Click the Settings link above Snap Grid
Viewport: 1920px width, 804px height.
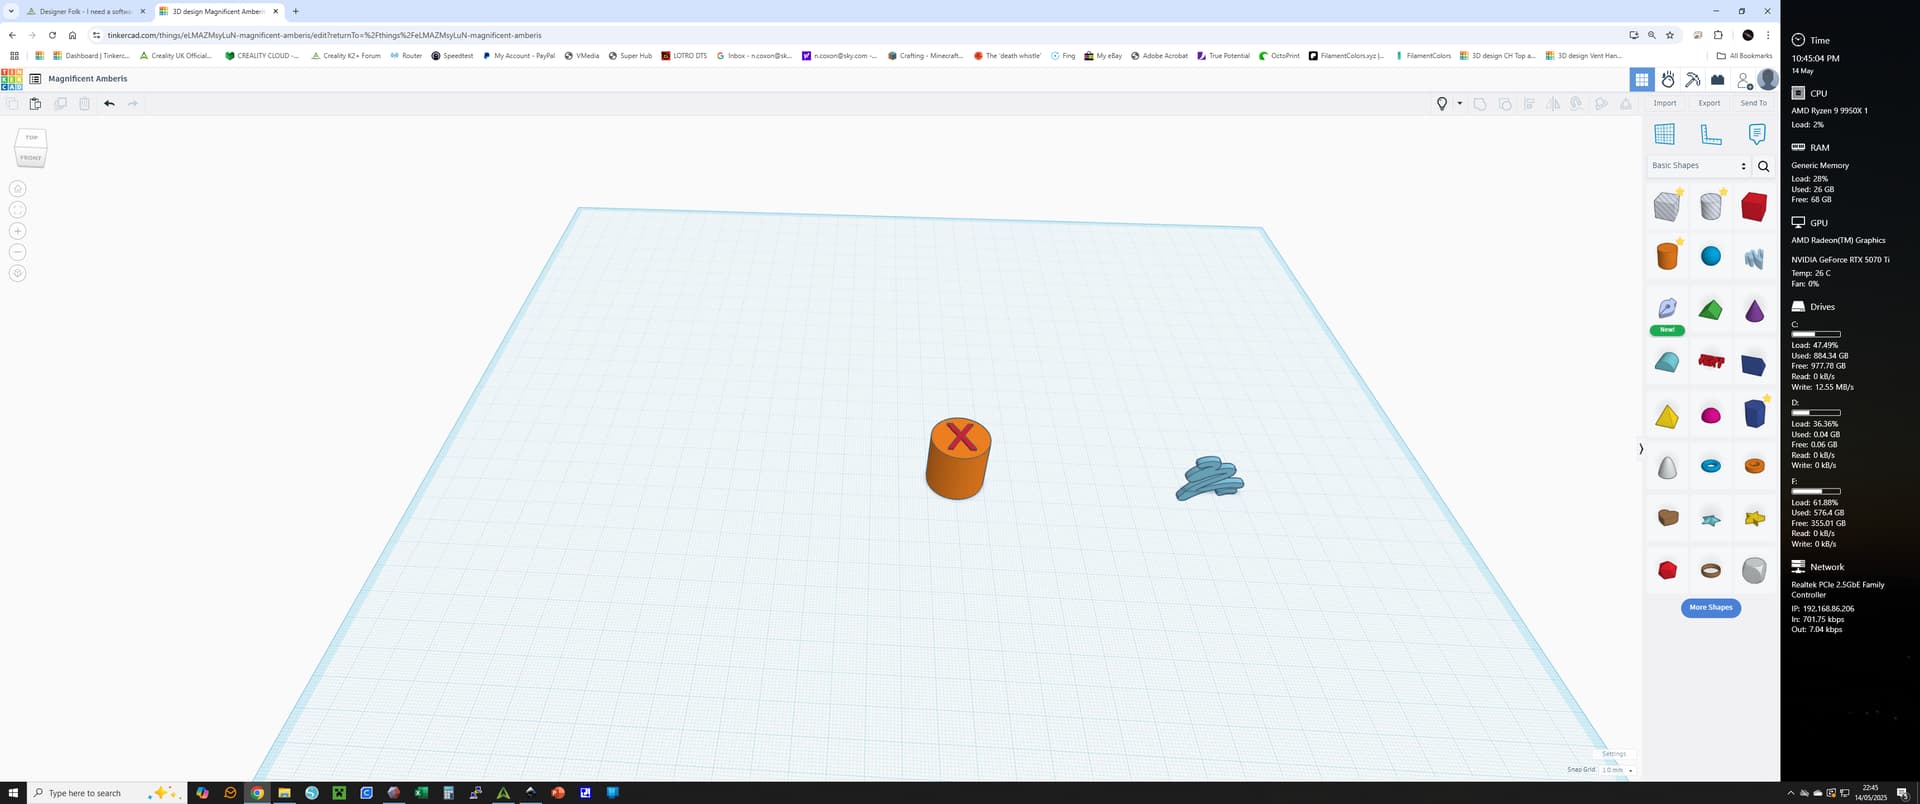click(1614, 754)
